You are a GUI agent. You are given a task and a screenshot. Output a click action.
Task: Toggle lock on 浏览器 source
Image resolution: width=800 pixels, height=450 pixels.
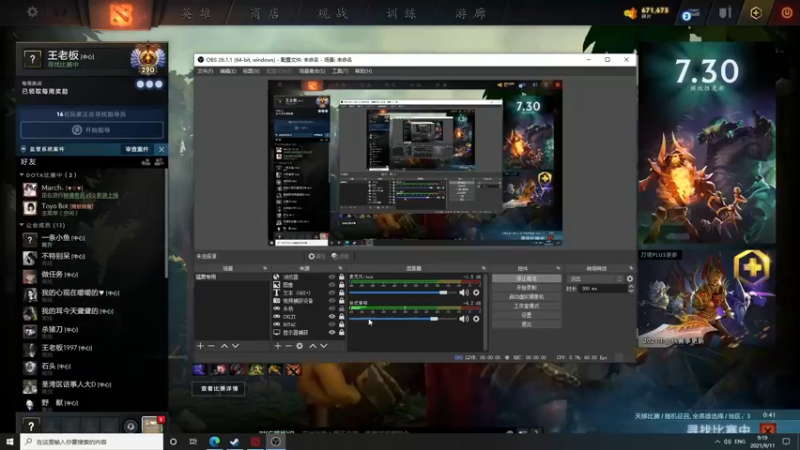pos(342,277)
